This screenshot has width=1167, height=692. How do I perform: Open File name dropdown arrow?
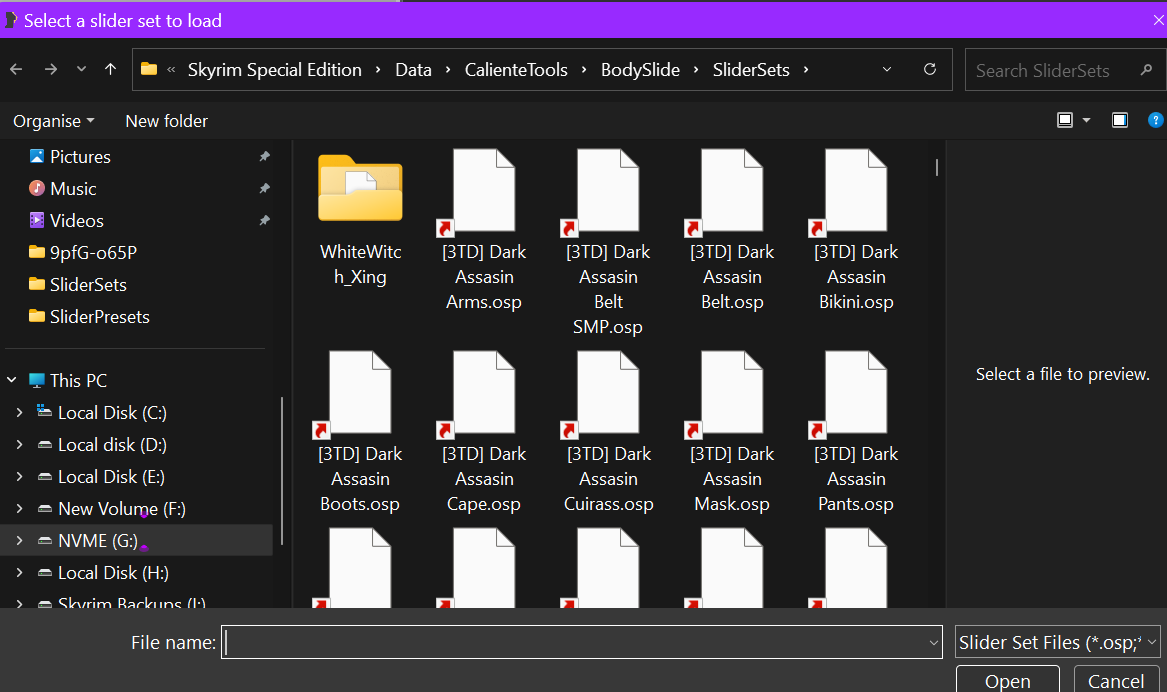[x=933, y=642]
